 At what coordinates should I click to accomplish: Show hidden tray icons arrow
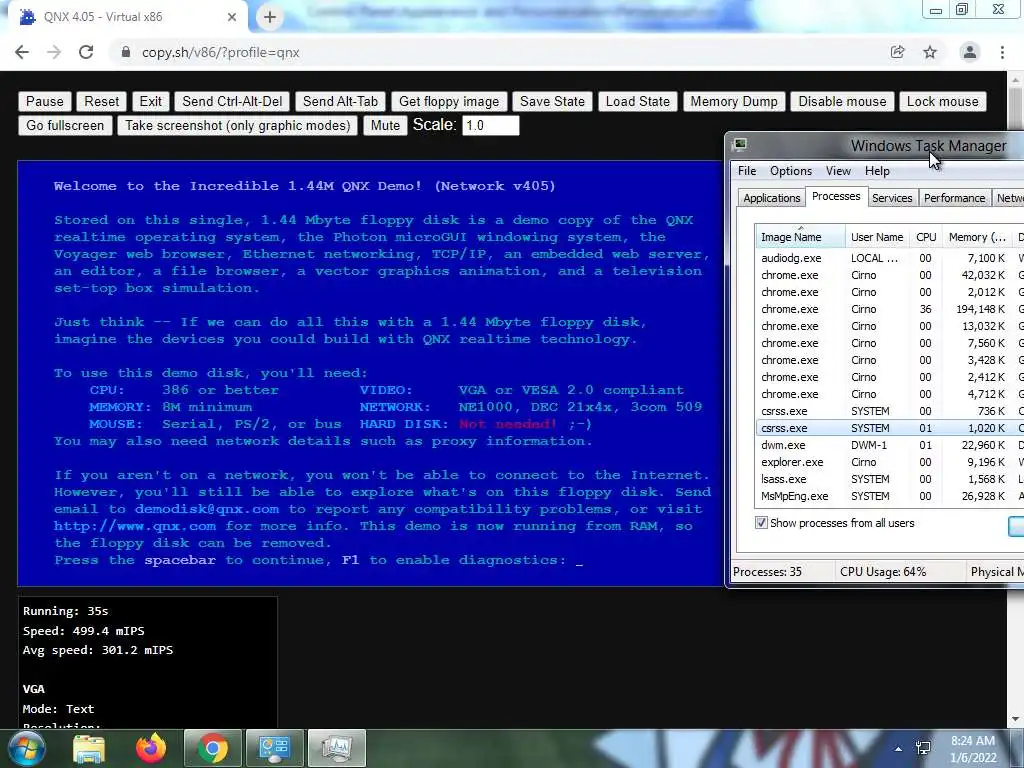899,749
